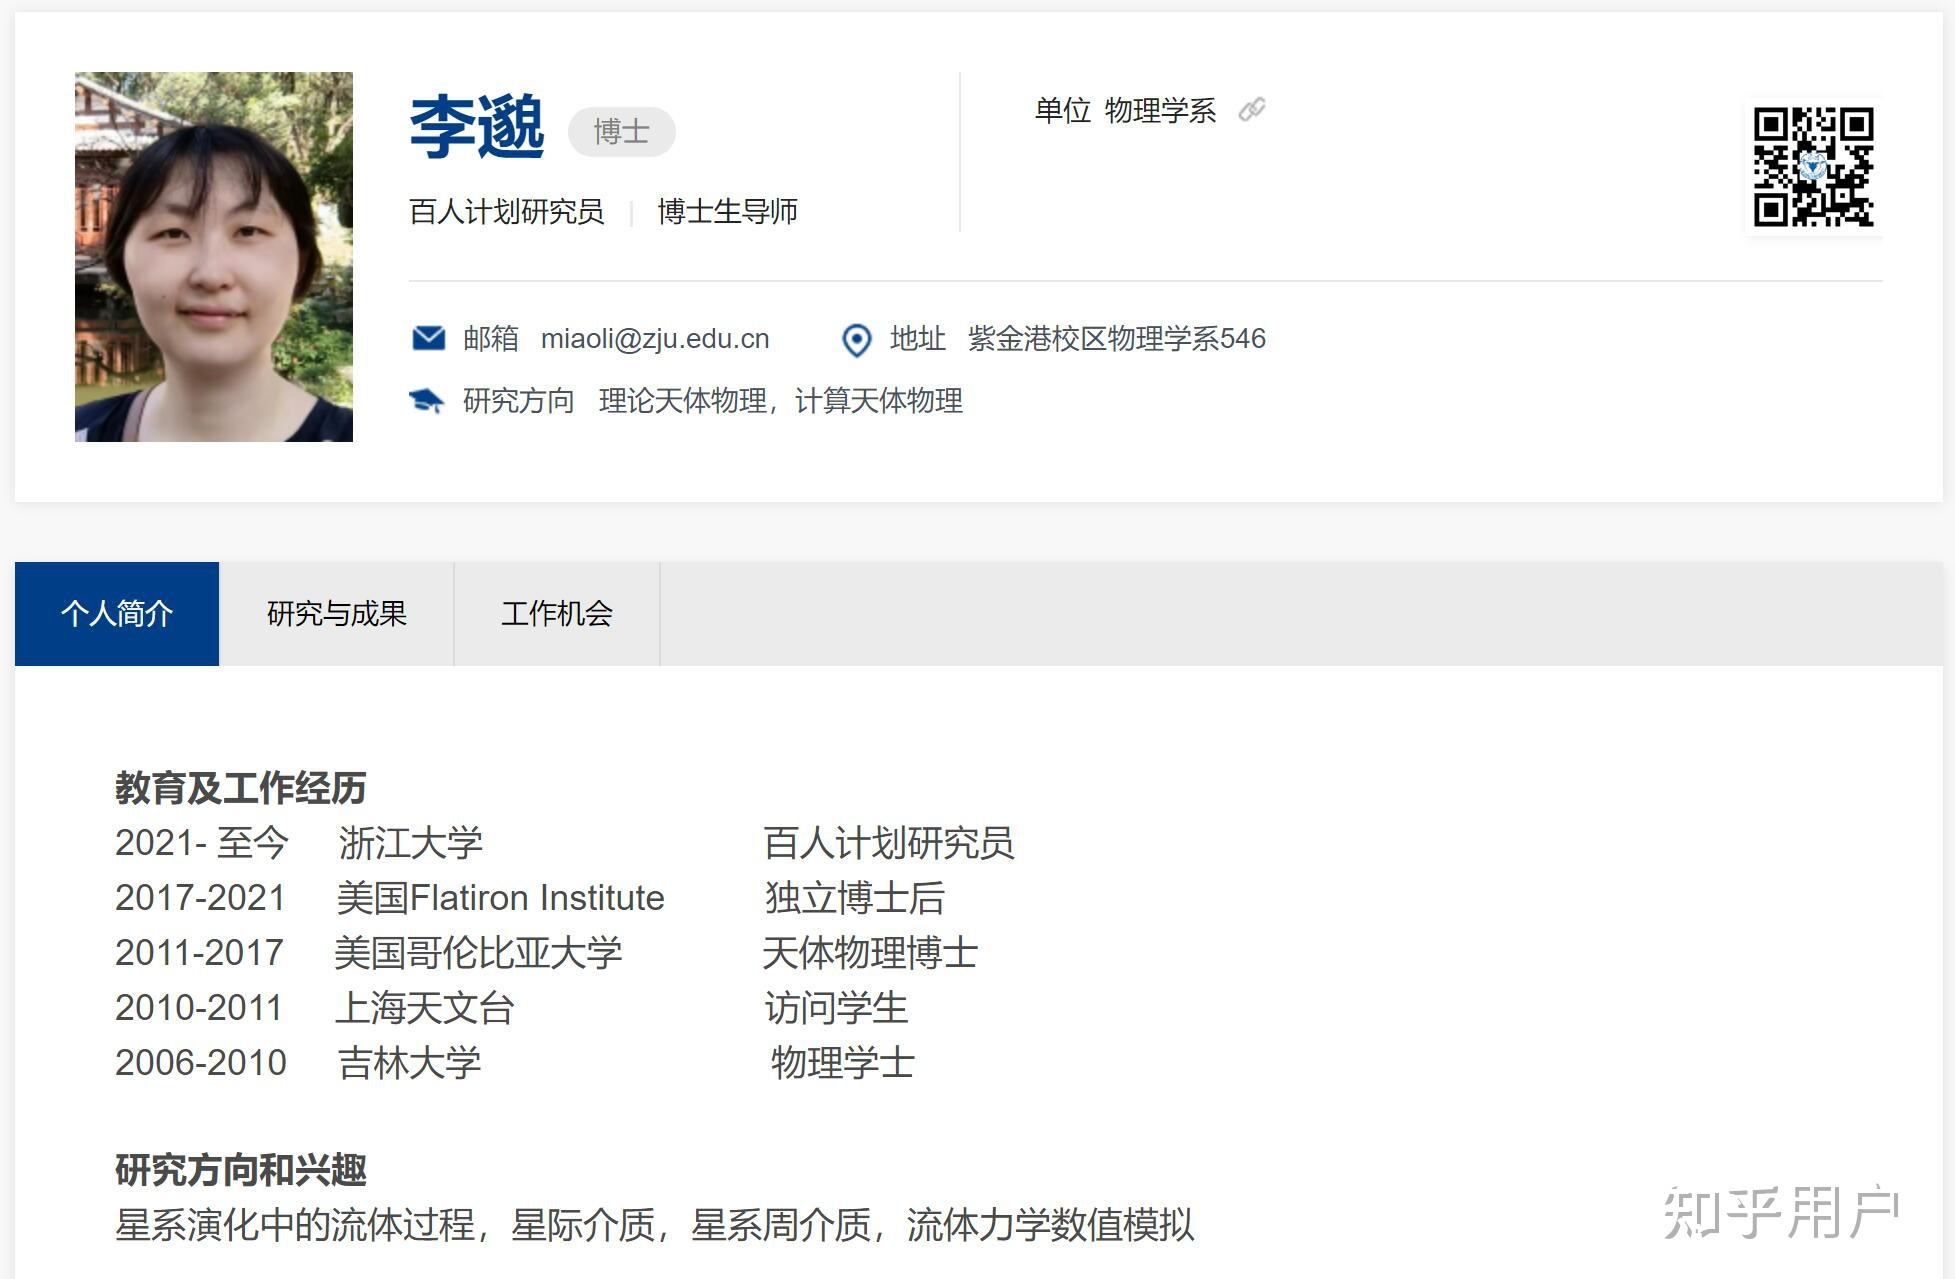Click the email address miaoli@zju.edu.cn

655,339
